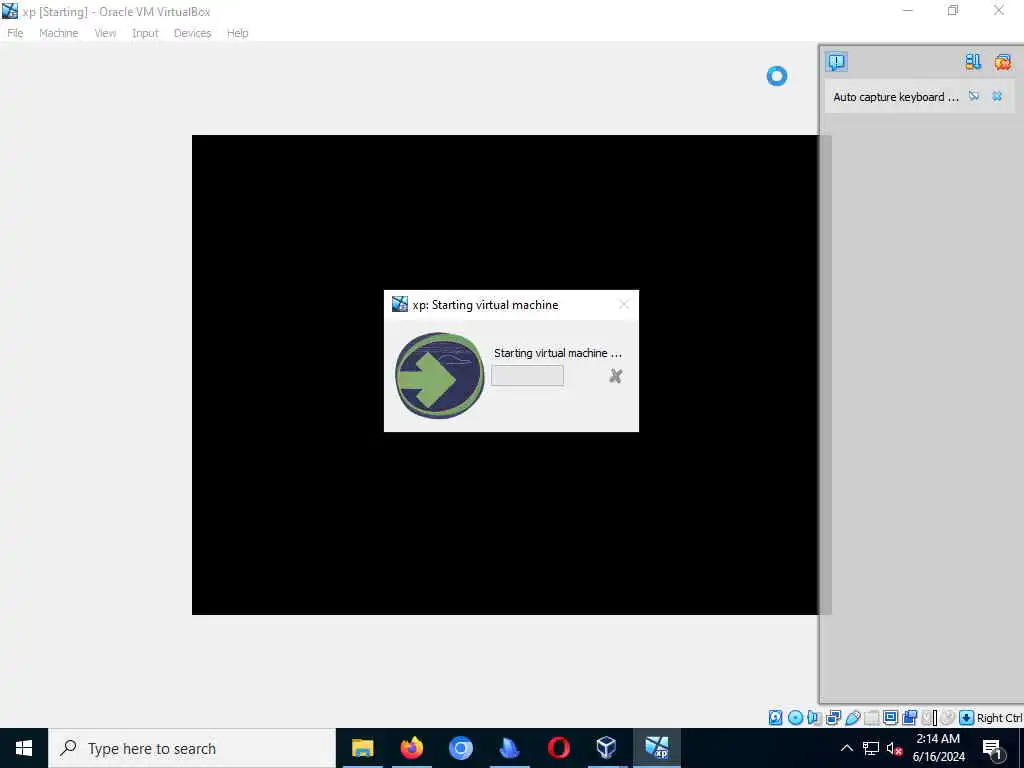The width and height of the screenshot is (1024, 768).
Task: Click the muted volume tray icon
Action: coord(894,748)
